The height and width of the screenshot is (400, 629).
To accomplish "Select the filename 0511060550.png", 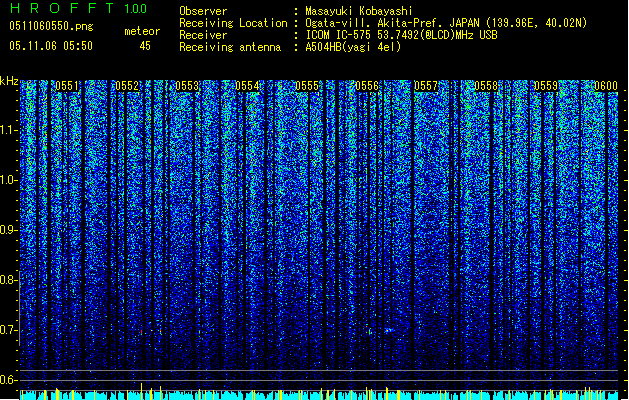I will (x=51, y=26).
